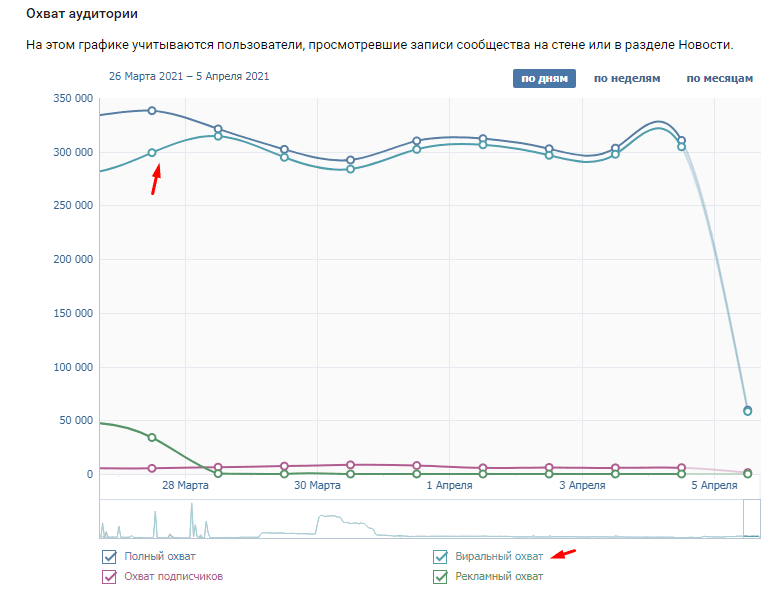The width and height of the screenshot is (782, 598).
Task: Toggle the "Полный охват" checkbox
Action: click(110, 556)
